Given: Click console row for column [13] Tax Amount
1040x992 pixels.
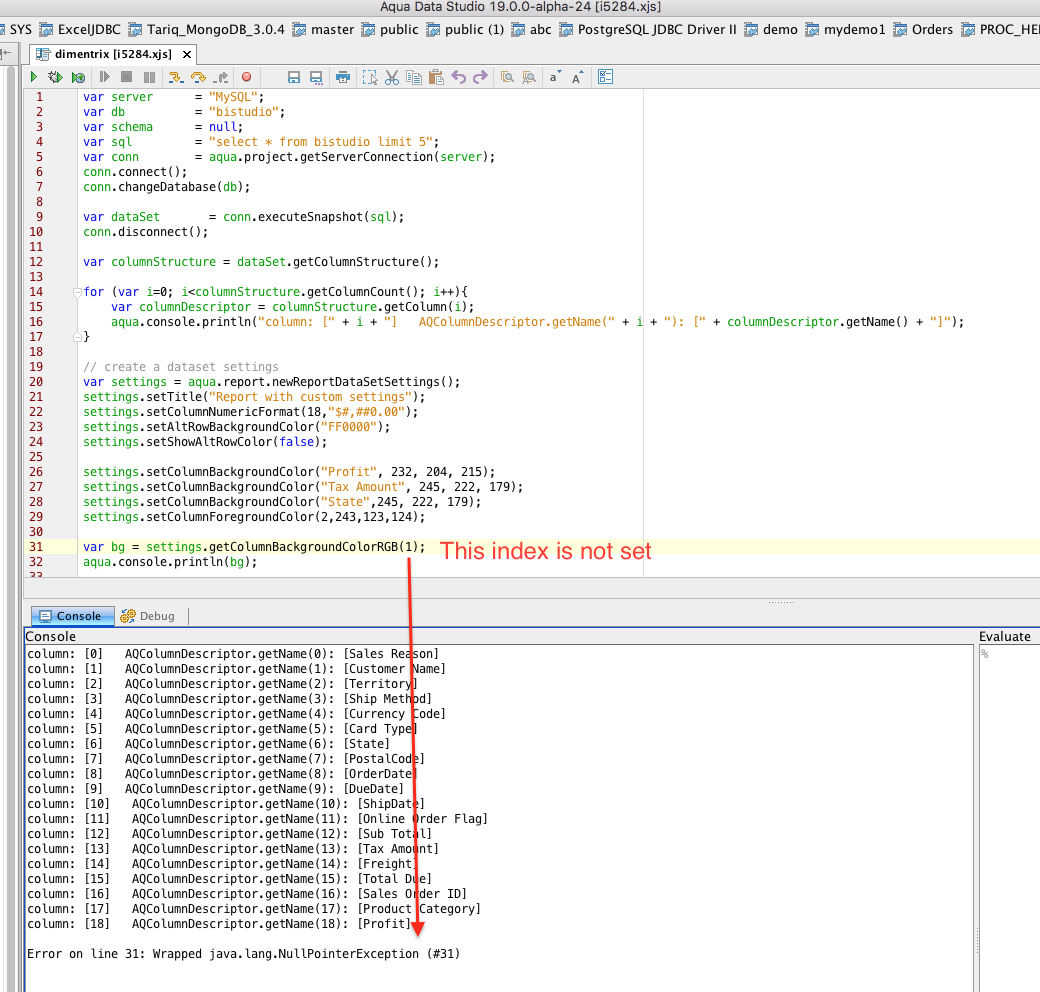Looking at the screenshot, I should tap(233, 849).
